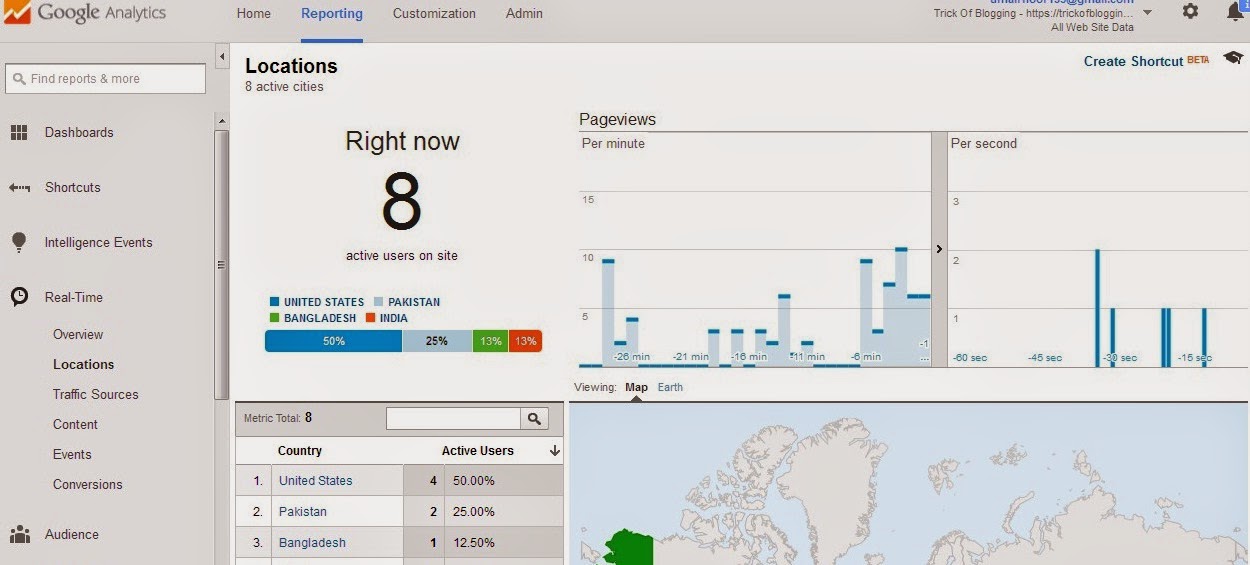Click the Country column header

[x=300, y=451]
